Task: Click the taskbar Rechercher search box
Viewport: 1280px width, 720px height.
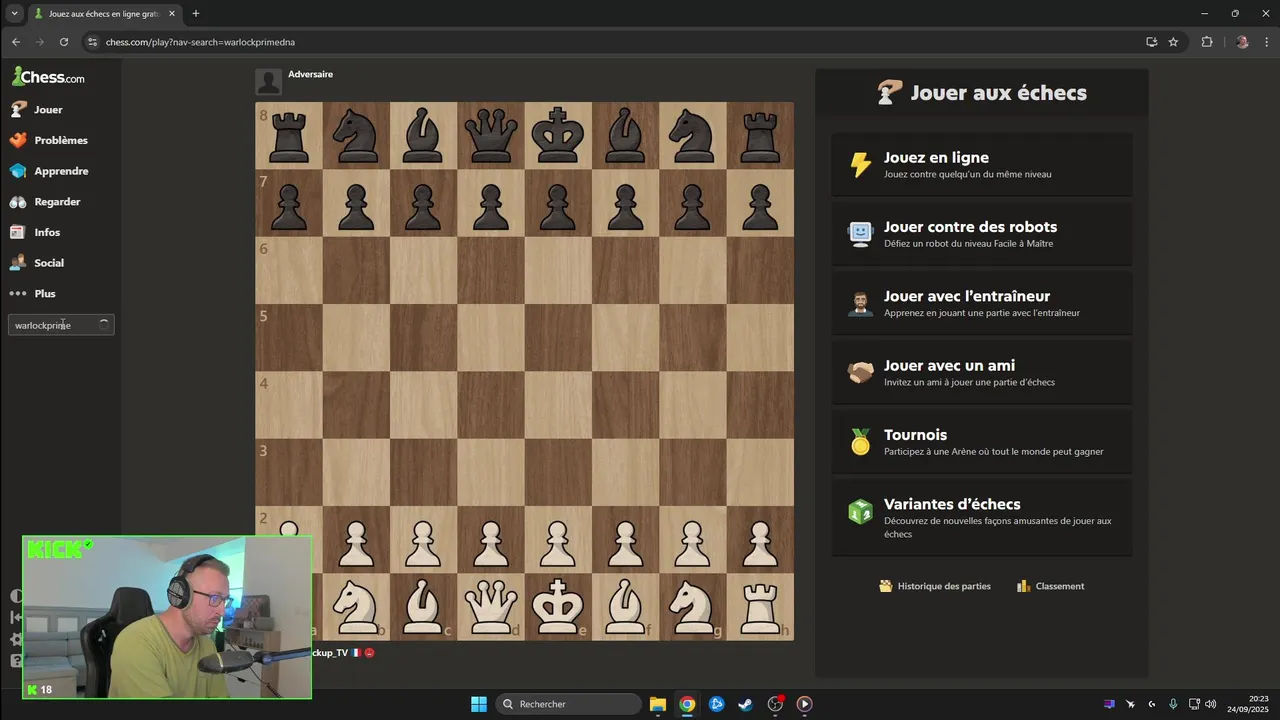Action: click(569, 704)
